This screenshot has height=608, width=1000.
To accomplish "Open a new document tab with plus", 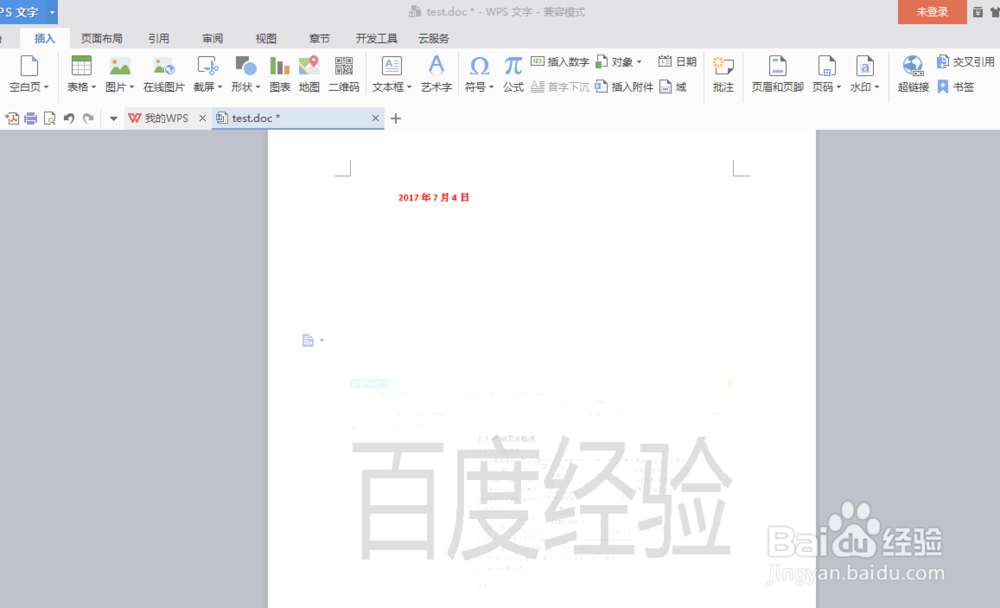I will click(395, 118).
